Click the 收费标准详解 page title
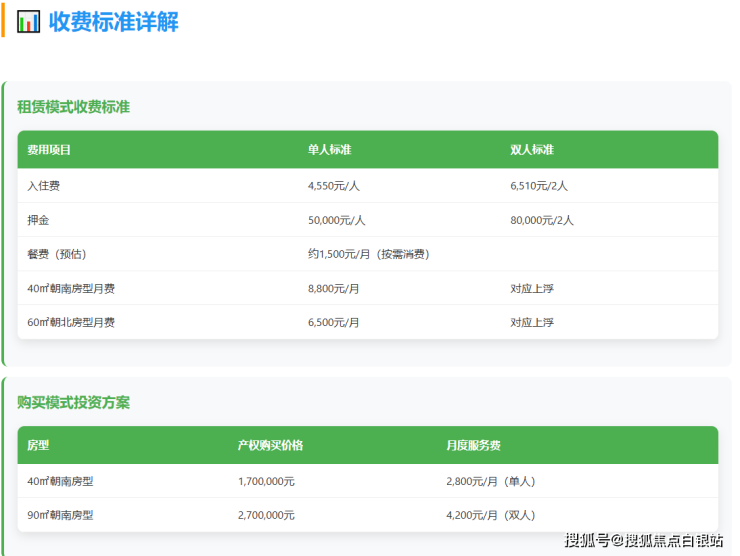The image size is (740, 556). [113, 21]
